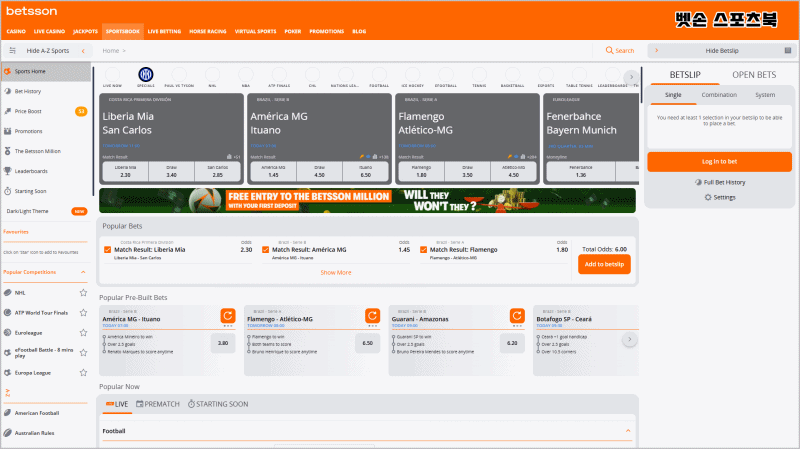
Task: Switch to the Prematch tab
Action: tap(158, 404)
